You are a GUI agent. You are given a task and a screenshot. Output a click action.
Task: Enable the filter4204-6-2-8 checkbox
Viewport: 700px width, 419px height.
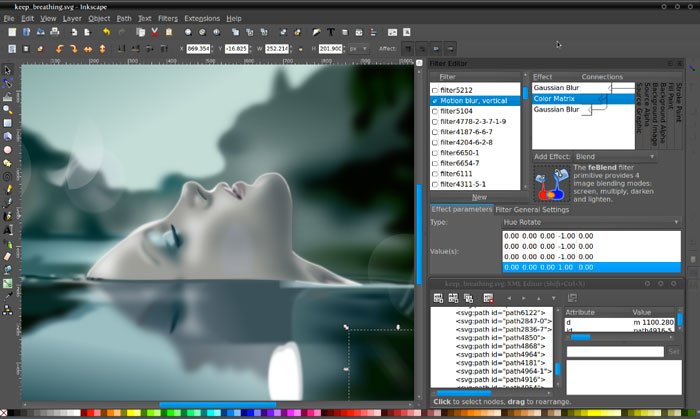coord(435,143)
